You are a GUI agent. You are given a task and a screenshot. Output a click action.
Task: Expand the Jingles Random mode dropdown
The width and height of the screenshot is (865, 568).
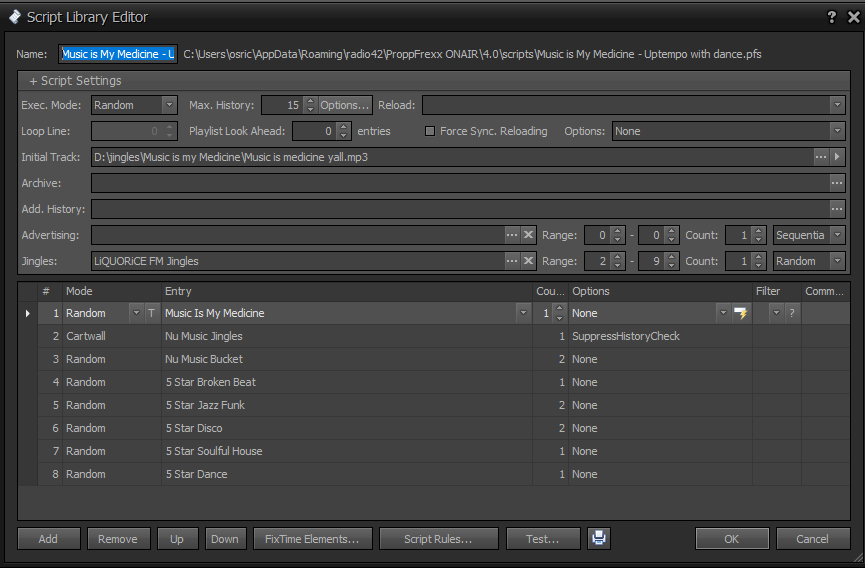click(837, 261)
